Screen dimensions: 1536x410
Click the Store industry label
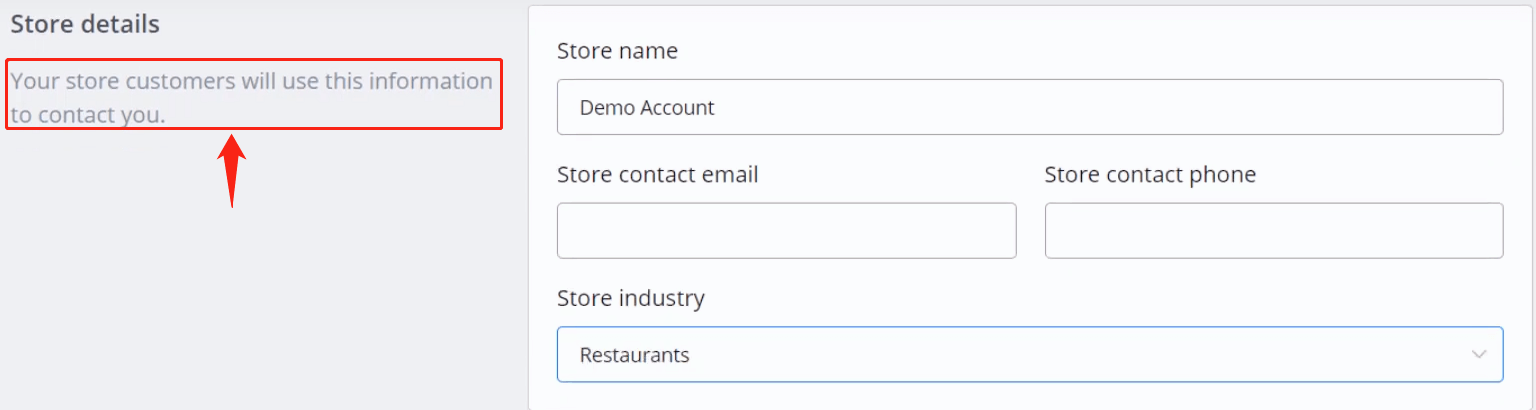coord(631,298)
